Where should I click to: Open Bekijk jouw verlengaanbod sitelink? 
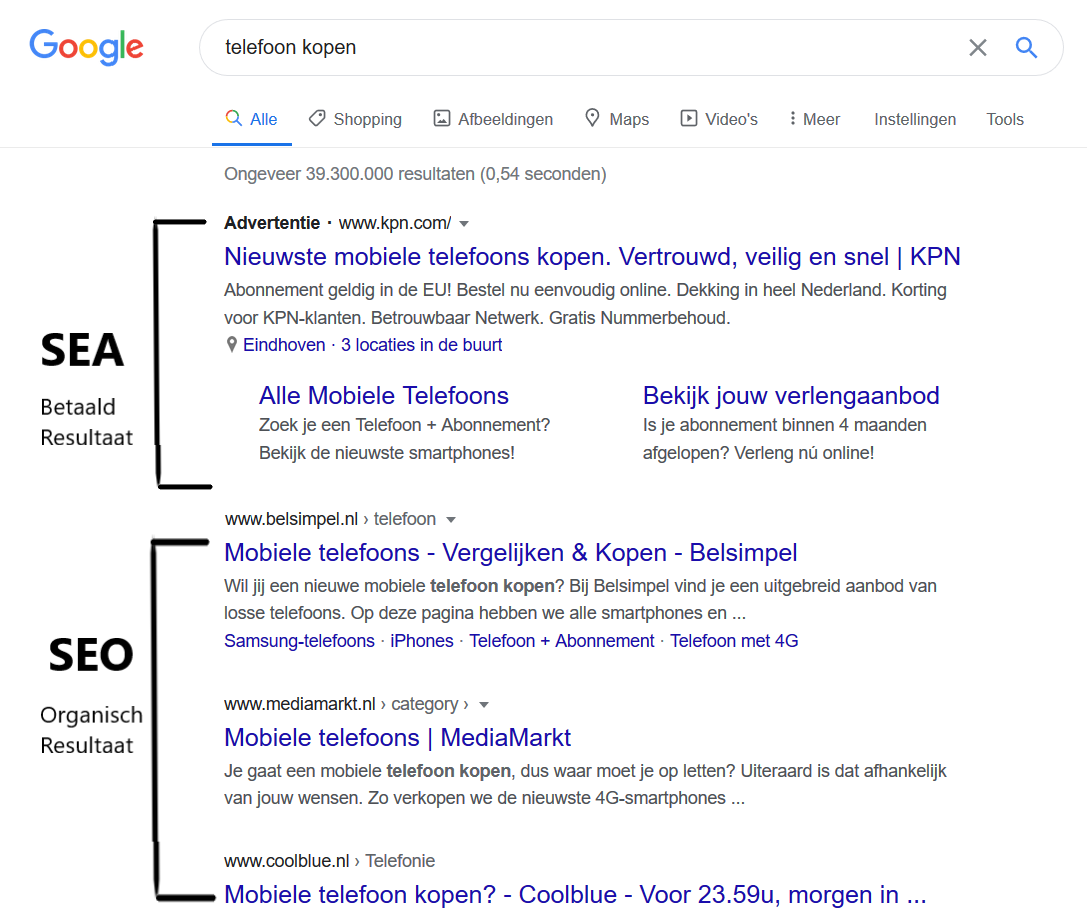coord(791,395)
